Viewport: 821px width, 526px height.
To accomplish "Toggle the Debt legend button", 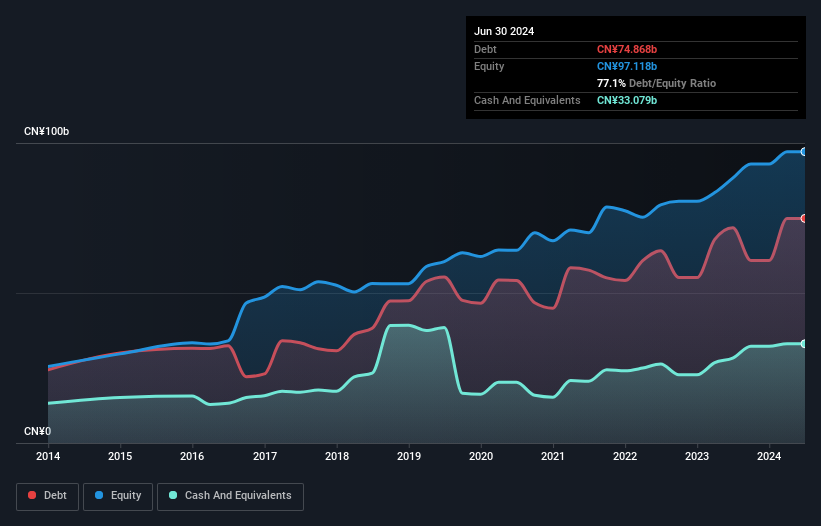I will coord(48,496).
